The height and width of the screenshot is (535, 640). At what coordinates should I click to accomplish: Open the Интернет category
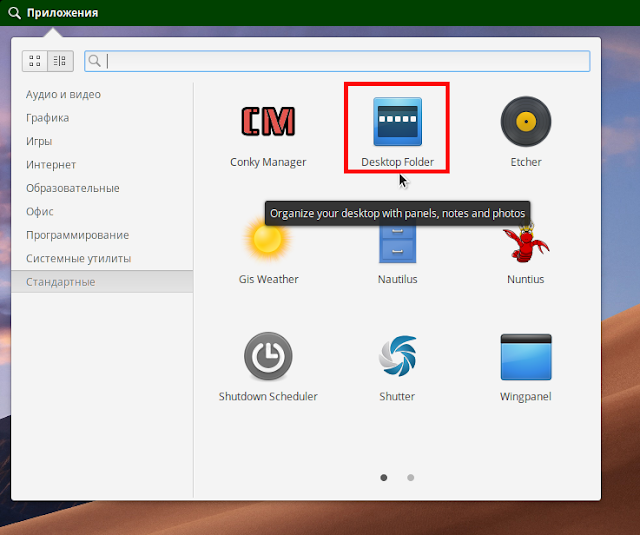tap(102, 165)
